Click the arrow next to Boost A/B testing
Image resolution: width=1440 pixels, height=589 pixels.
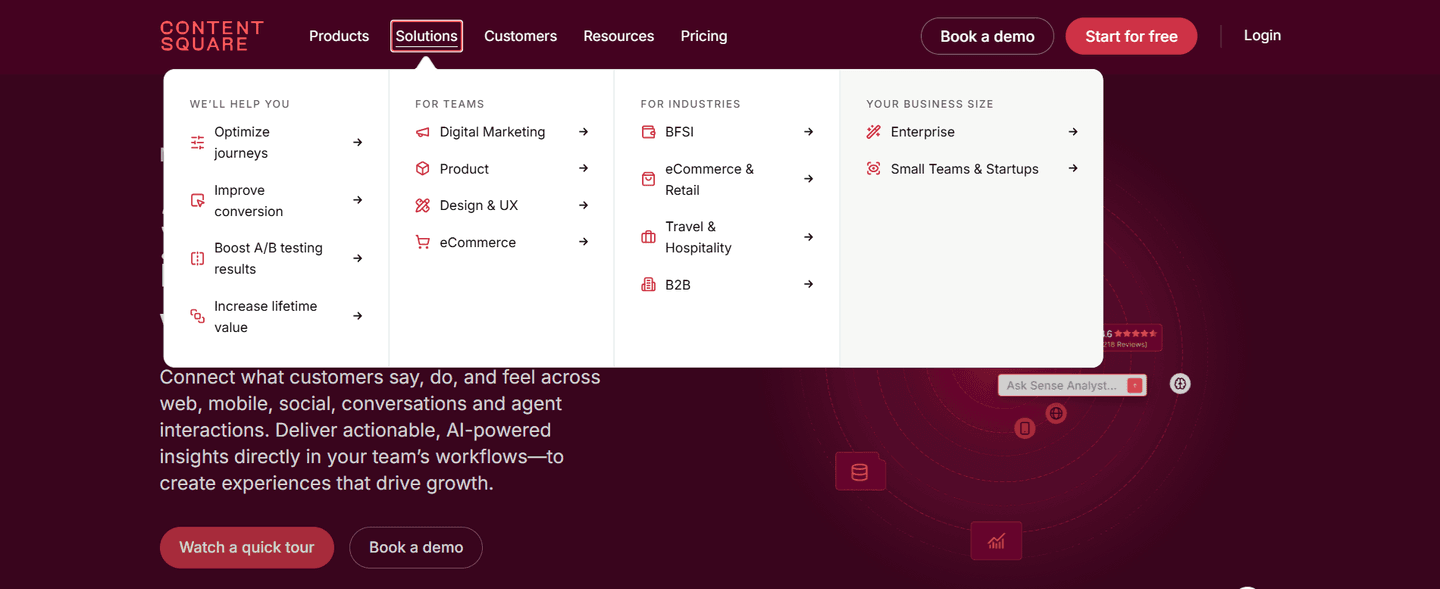pyautogui.click(x=358, y=259)
